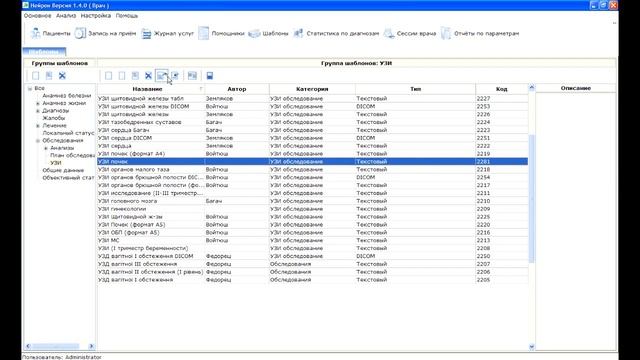The image size is (640, 360).
Task: Open the Анализ menu
Action: 66,16
